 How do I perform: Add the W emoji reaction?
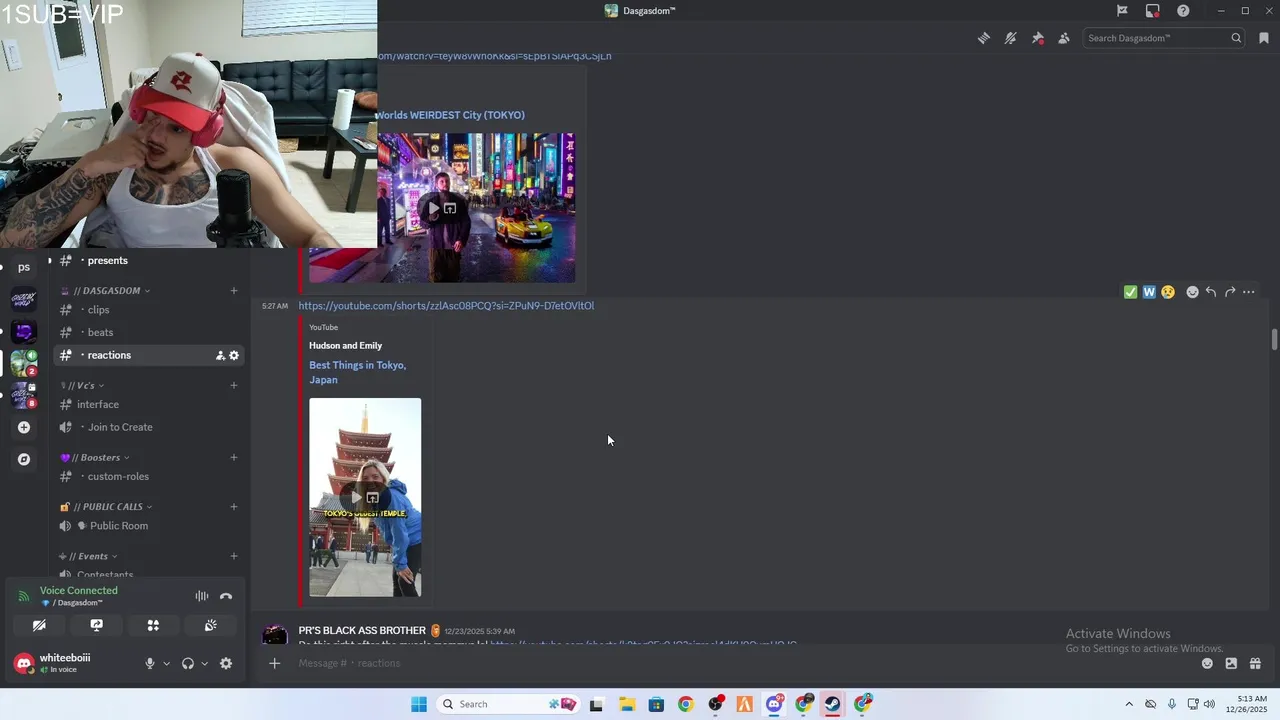point(1149,292)
